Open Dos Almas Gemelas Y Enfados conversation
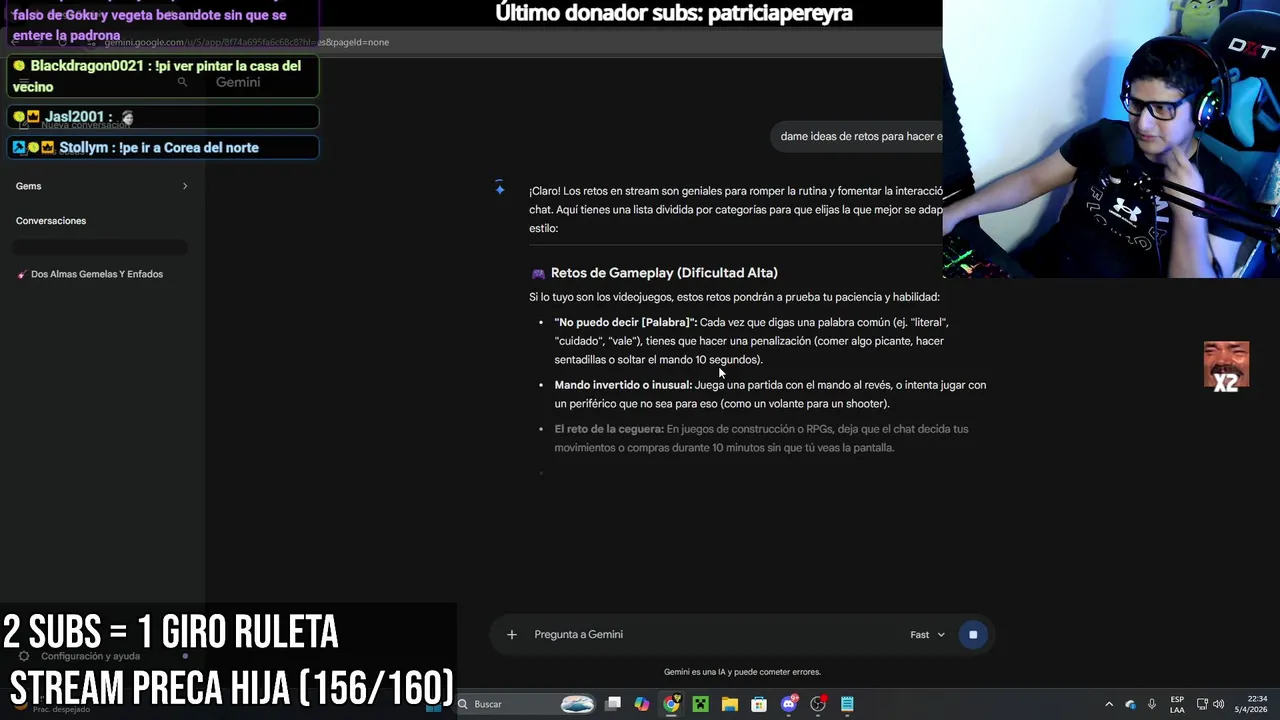This screenshot has height=720, width=1280. coord(97,274)
